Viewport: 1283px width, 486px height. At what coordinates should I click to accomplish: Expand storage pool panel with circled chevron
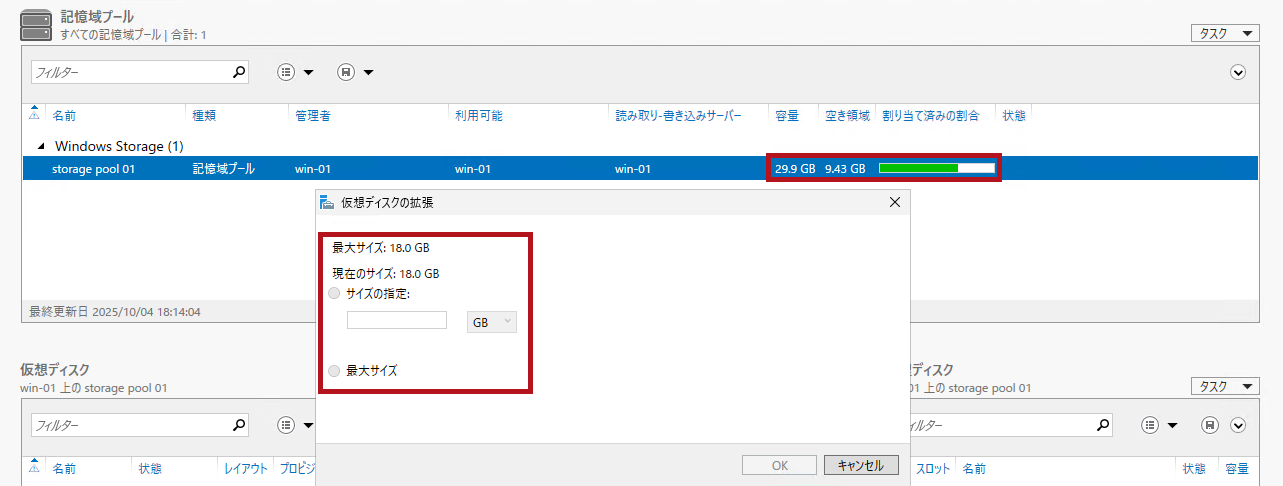[x=1238, y=72]
